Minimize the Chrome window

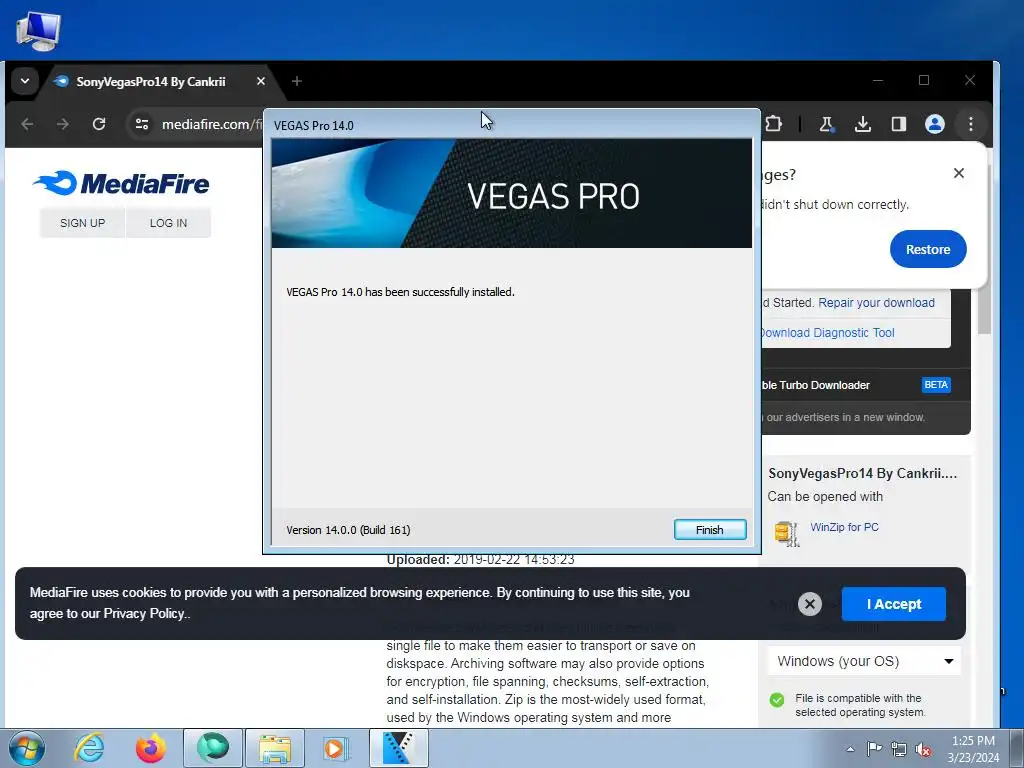point(878,80)
